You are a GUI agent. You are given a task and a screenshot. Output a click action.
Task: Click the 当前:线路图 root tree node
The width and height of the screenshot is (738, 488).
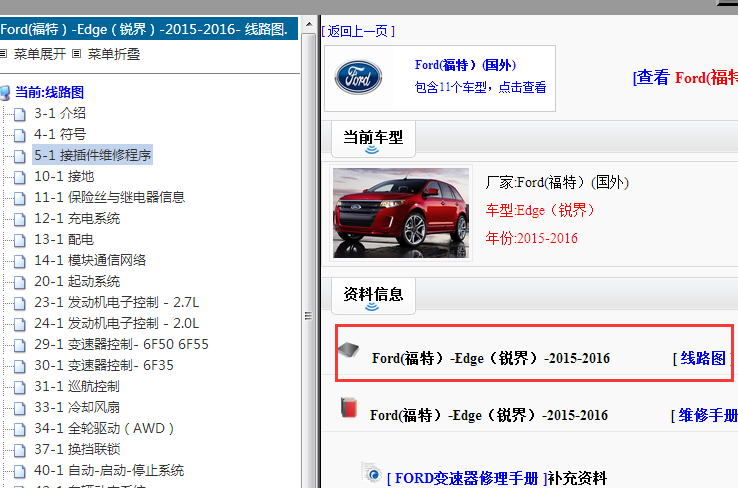point(49,92)
